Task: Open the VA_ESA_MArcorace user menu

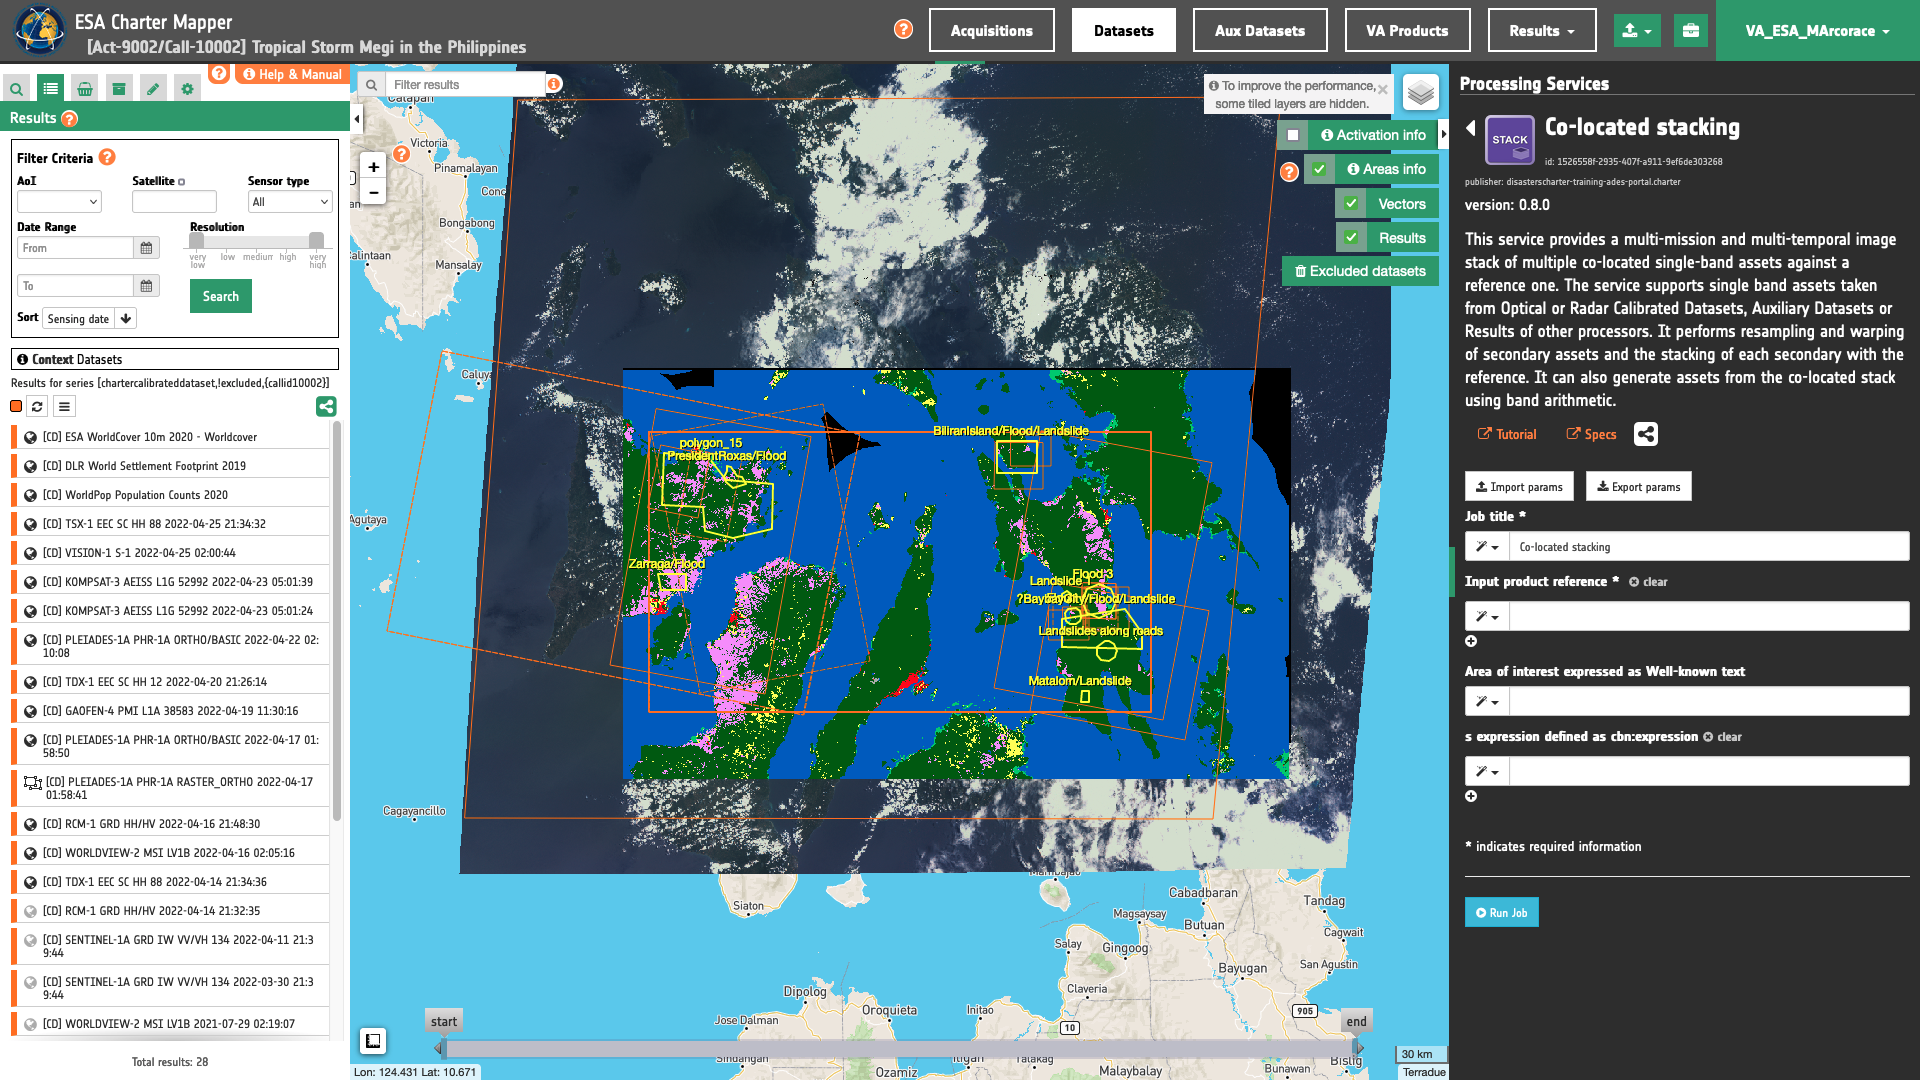Action: (x=1817, y=31)
